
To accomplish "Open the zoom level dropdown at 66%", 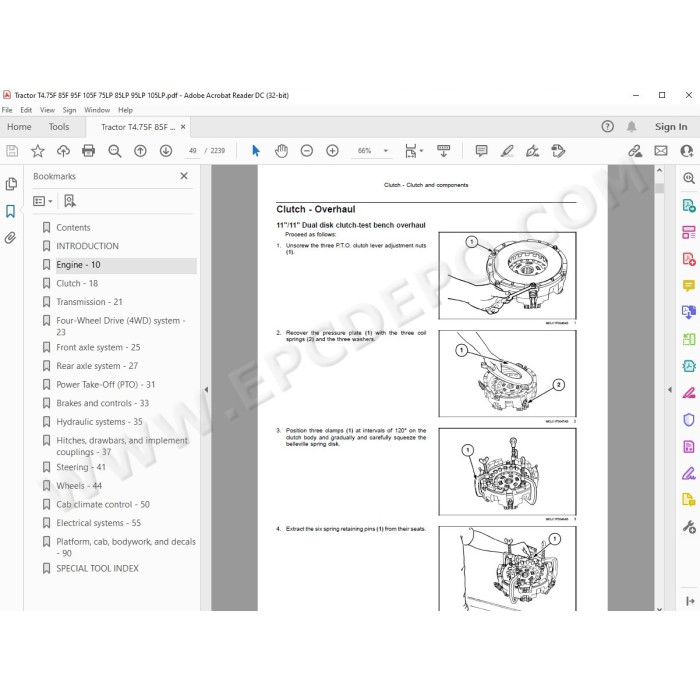I will click(386, 151).
